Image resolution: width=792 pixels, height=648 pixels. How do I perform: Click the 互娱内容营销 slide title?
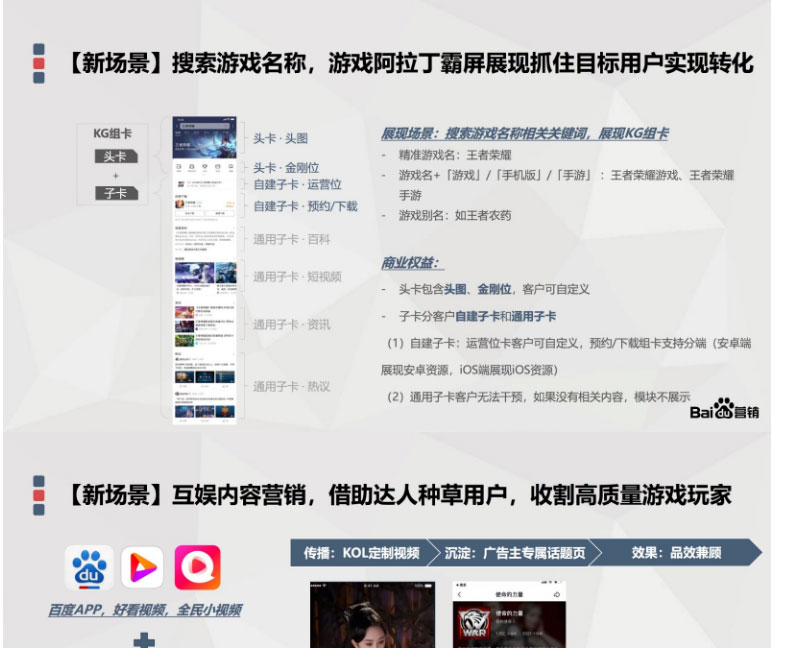pyautogui.click(x=399, y=495)
